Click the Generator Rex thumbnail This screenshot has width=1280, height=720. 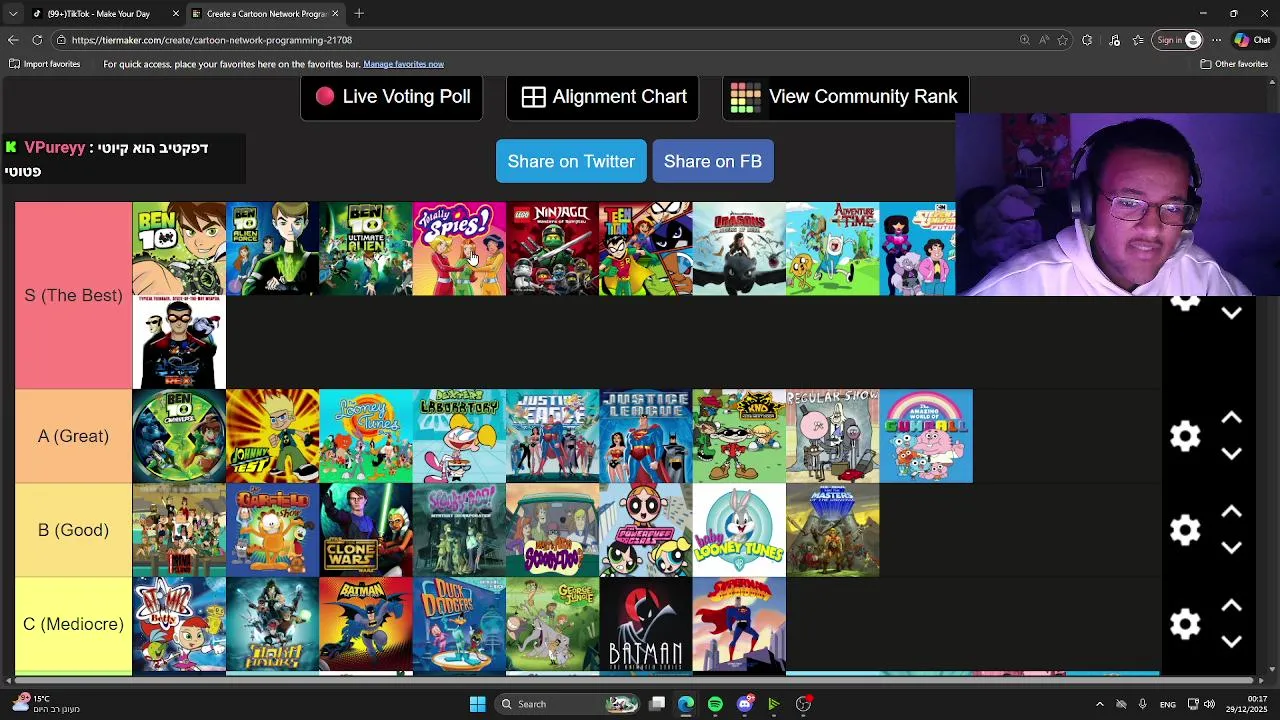tap(179, 342)
